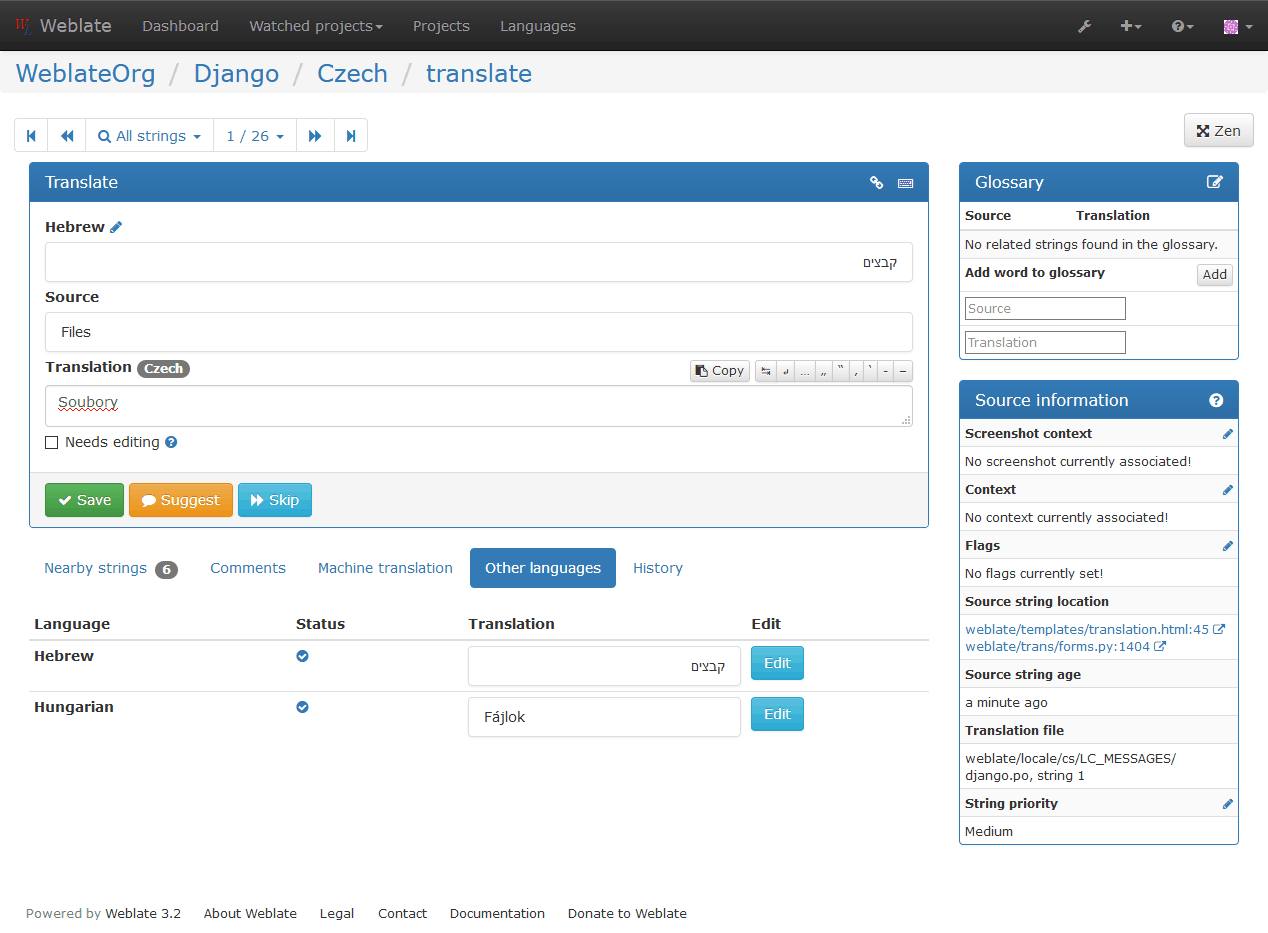Screen dimensions: 1268x933
Task: Open the Machine translation tab
Action: (x=385, y=568)
